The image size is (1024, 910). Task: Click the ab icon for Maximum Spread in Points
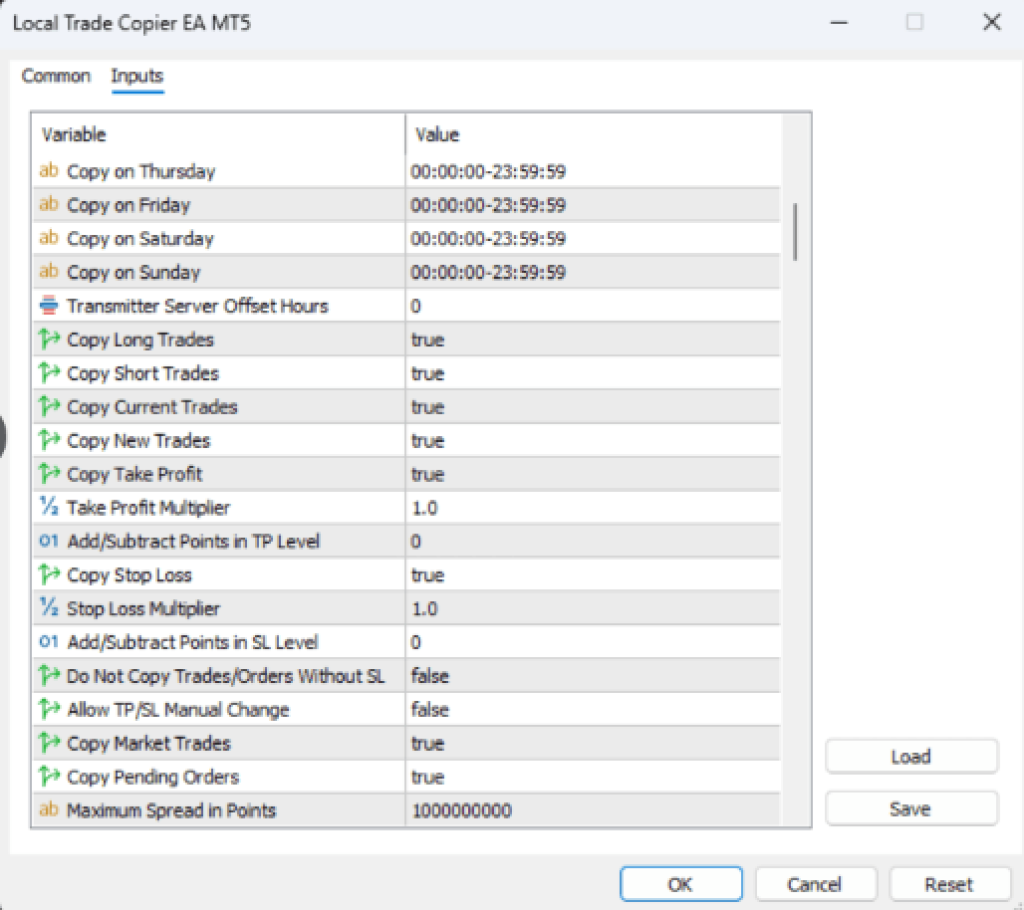48,810
